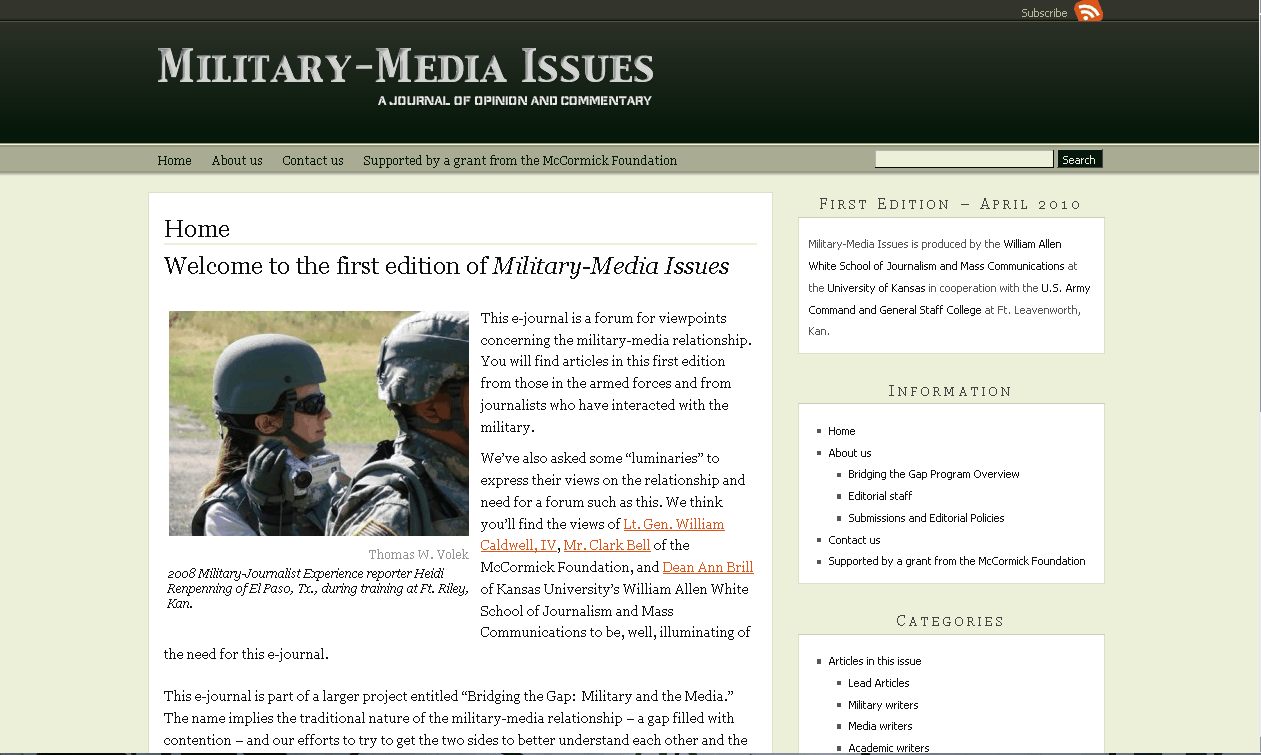Click the Search button
This screenshot has width=1261, height=755.
1079,158
